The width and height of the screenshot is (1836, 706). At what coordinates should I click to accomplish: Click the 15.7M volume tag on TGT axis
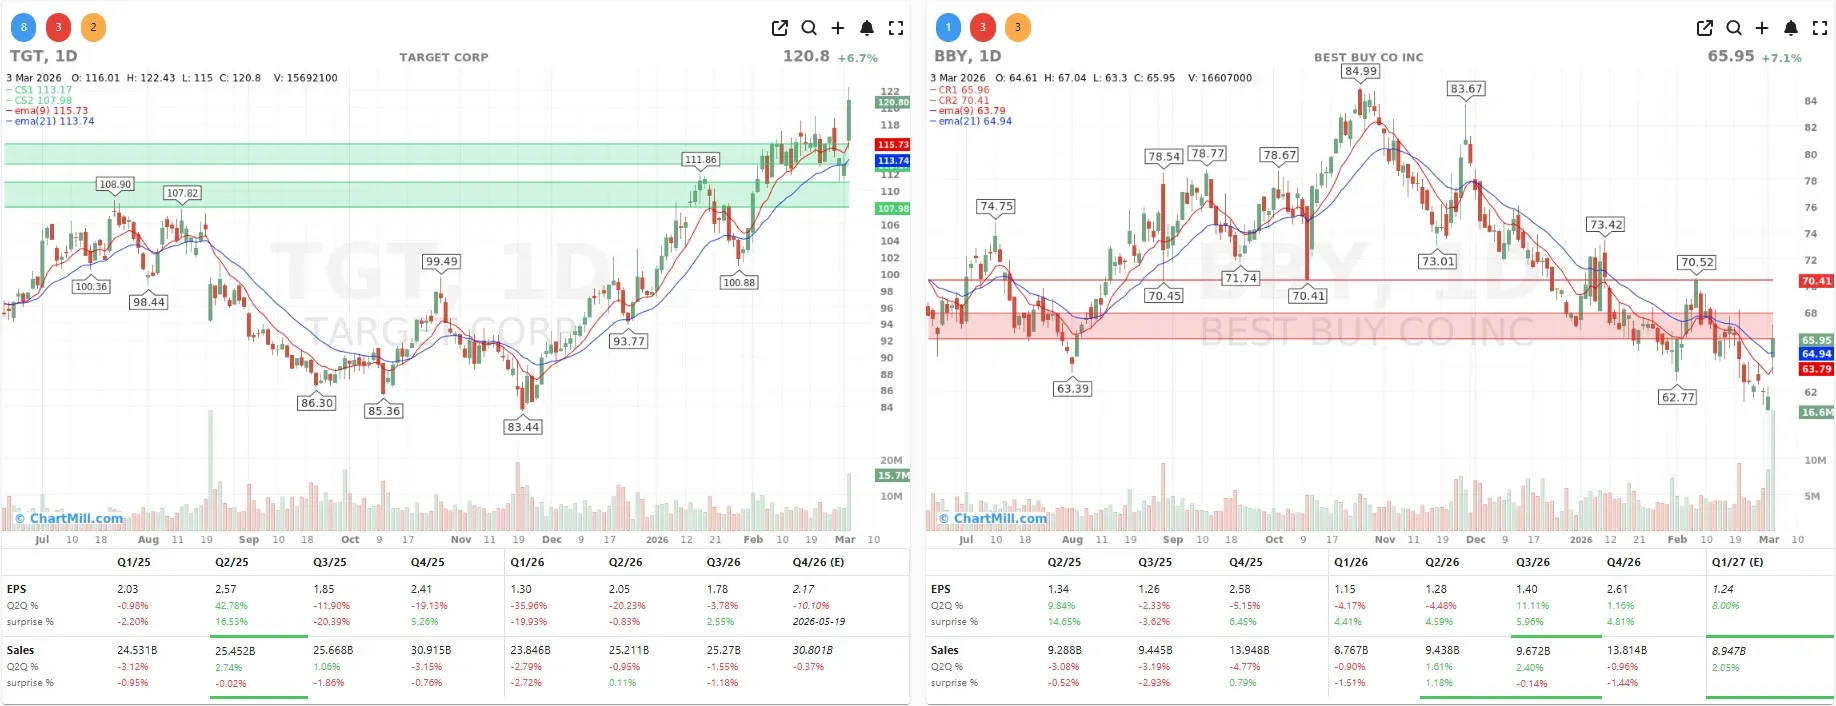[893, 476]
